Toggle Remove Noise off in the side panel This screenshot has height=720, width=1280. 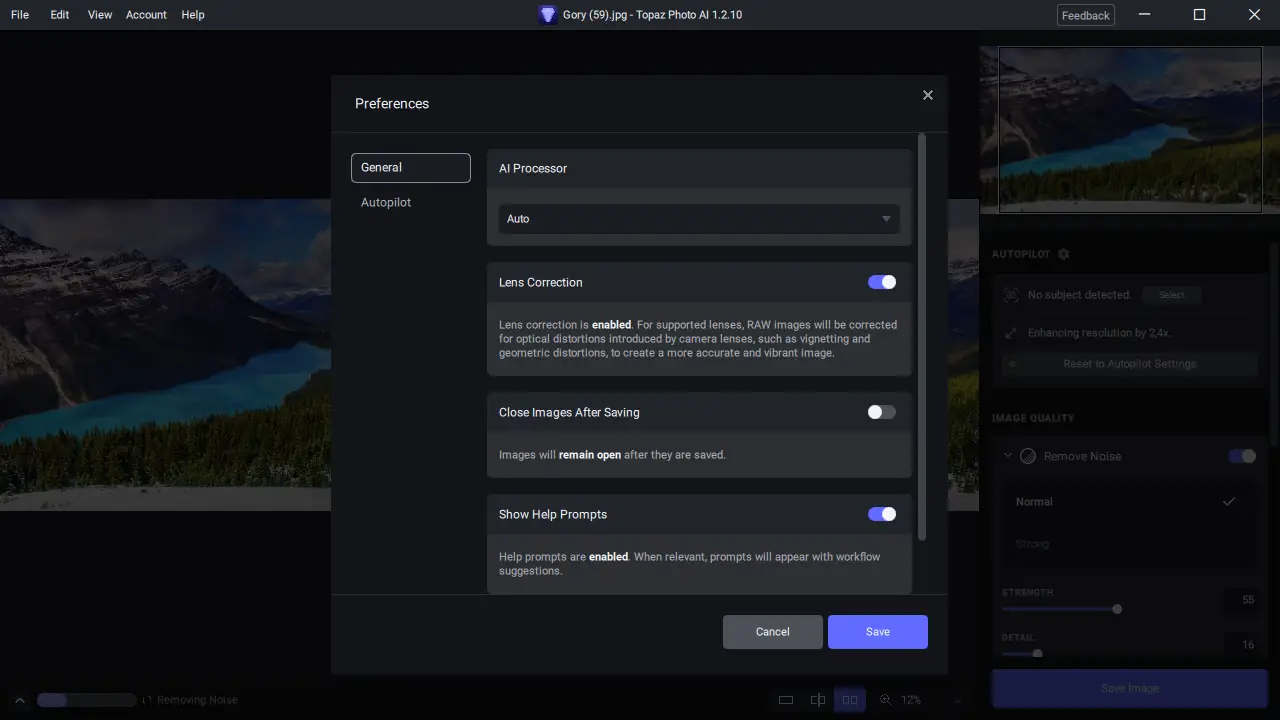pos(1242,456)
